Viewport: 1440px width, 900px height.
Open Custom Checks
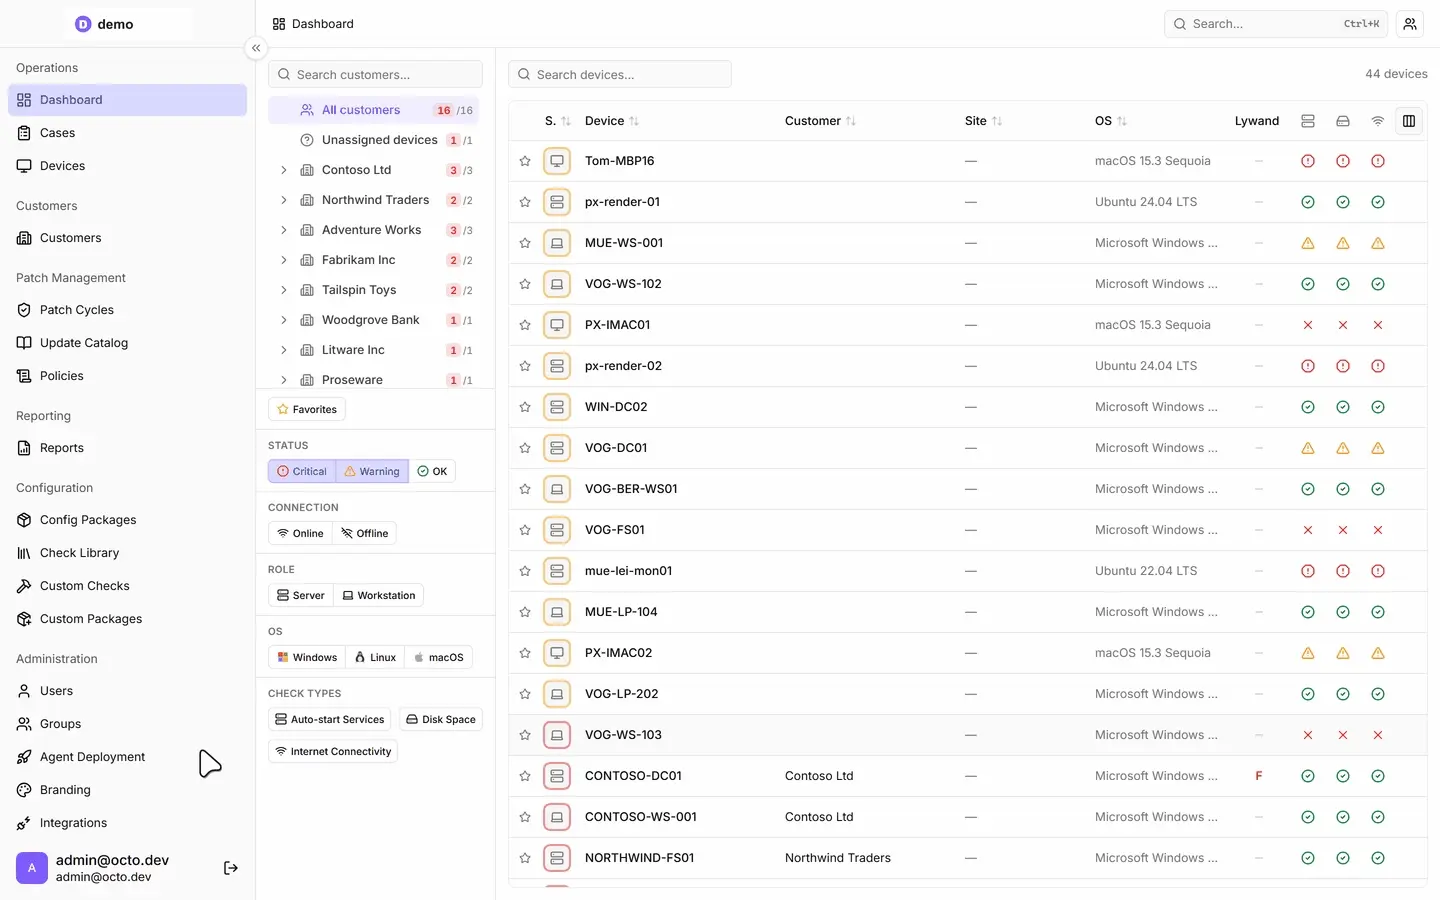(x=127, y=586)
